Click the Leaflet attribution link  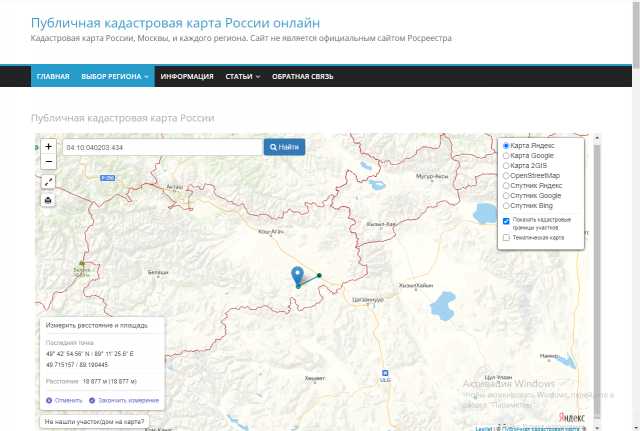click(x=484, y=429)
